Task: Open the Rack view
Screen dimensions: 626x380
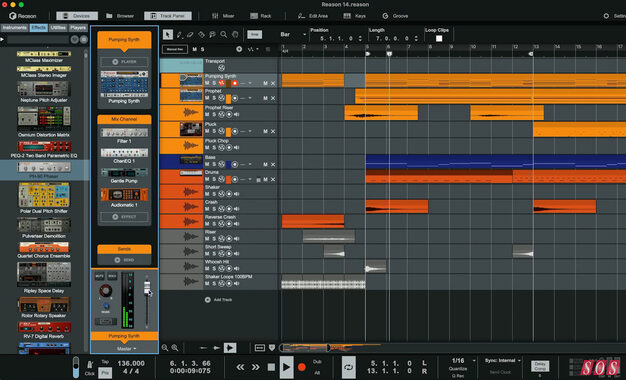Action: click(x=261, y=16)
